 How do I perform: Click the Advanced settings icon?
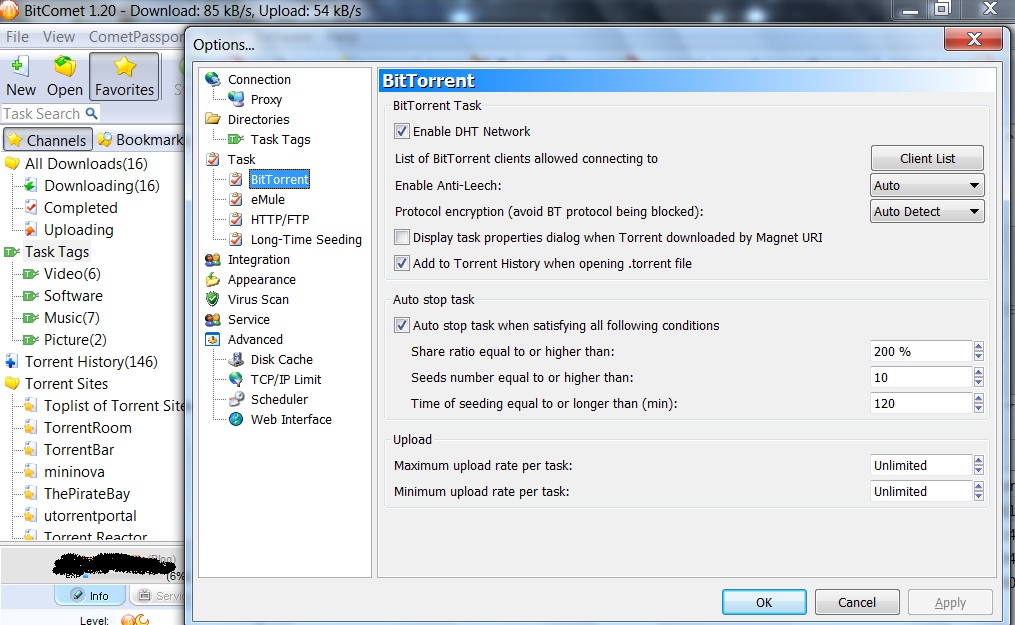tap(213, 339)
